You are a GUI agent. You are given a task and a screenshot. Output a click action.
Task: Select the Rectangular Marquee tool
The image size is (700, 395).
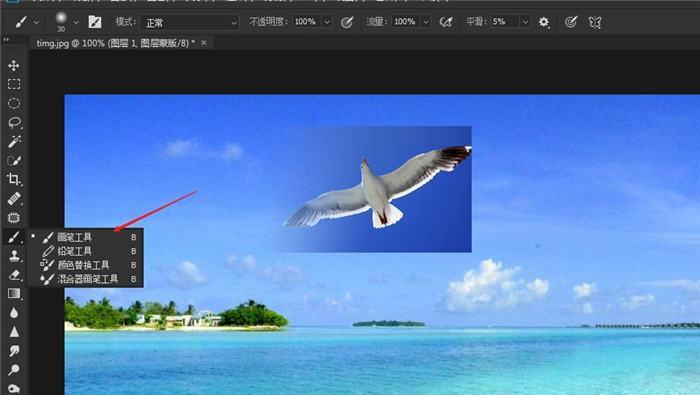14,84
